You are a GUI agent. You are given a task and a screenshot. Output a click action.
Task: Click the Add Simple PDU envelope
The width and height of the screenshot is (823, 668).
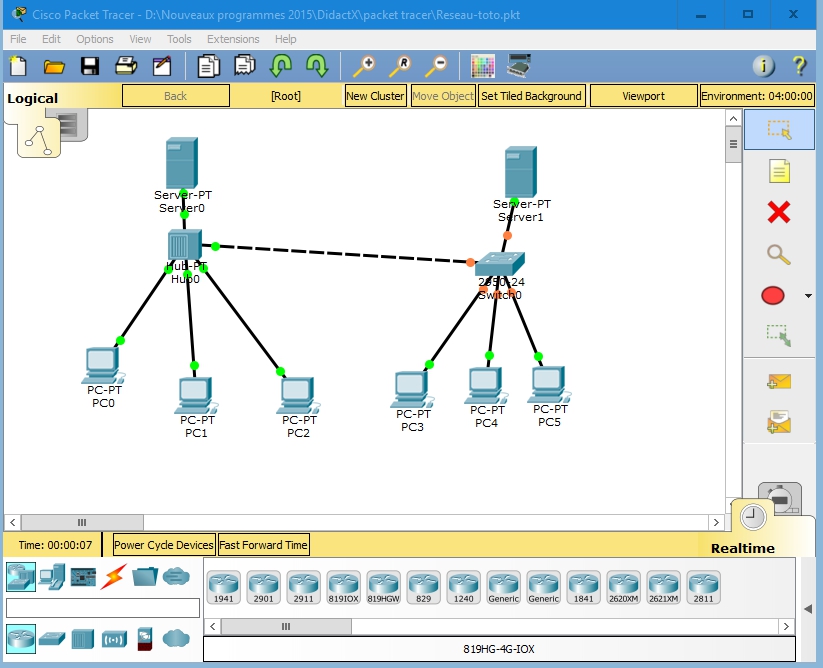click(x=779, y=381)
